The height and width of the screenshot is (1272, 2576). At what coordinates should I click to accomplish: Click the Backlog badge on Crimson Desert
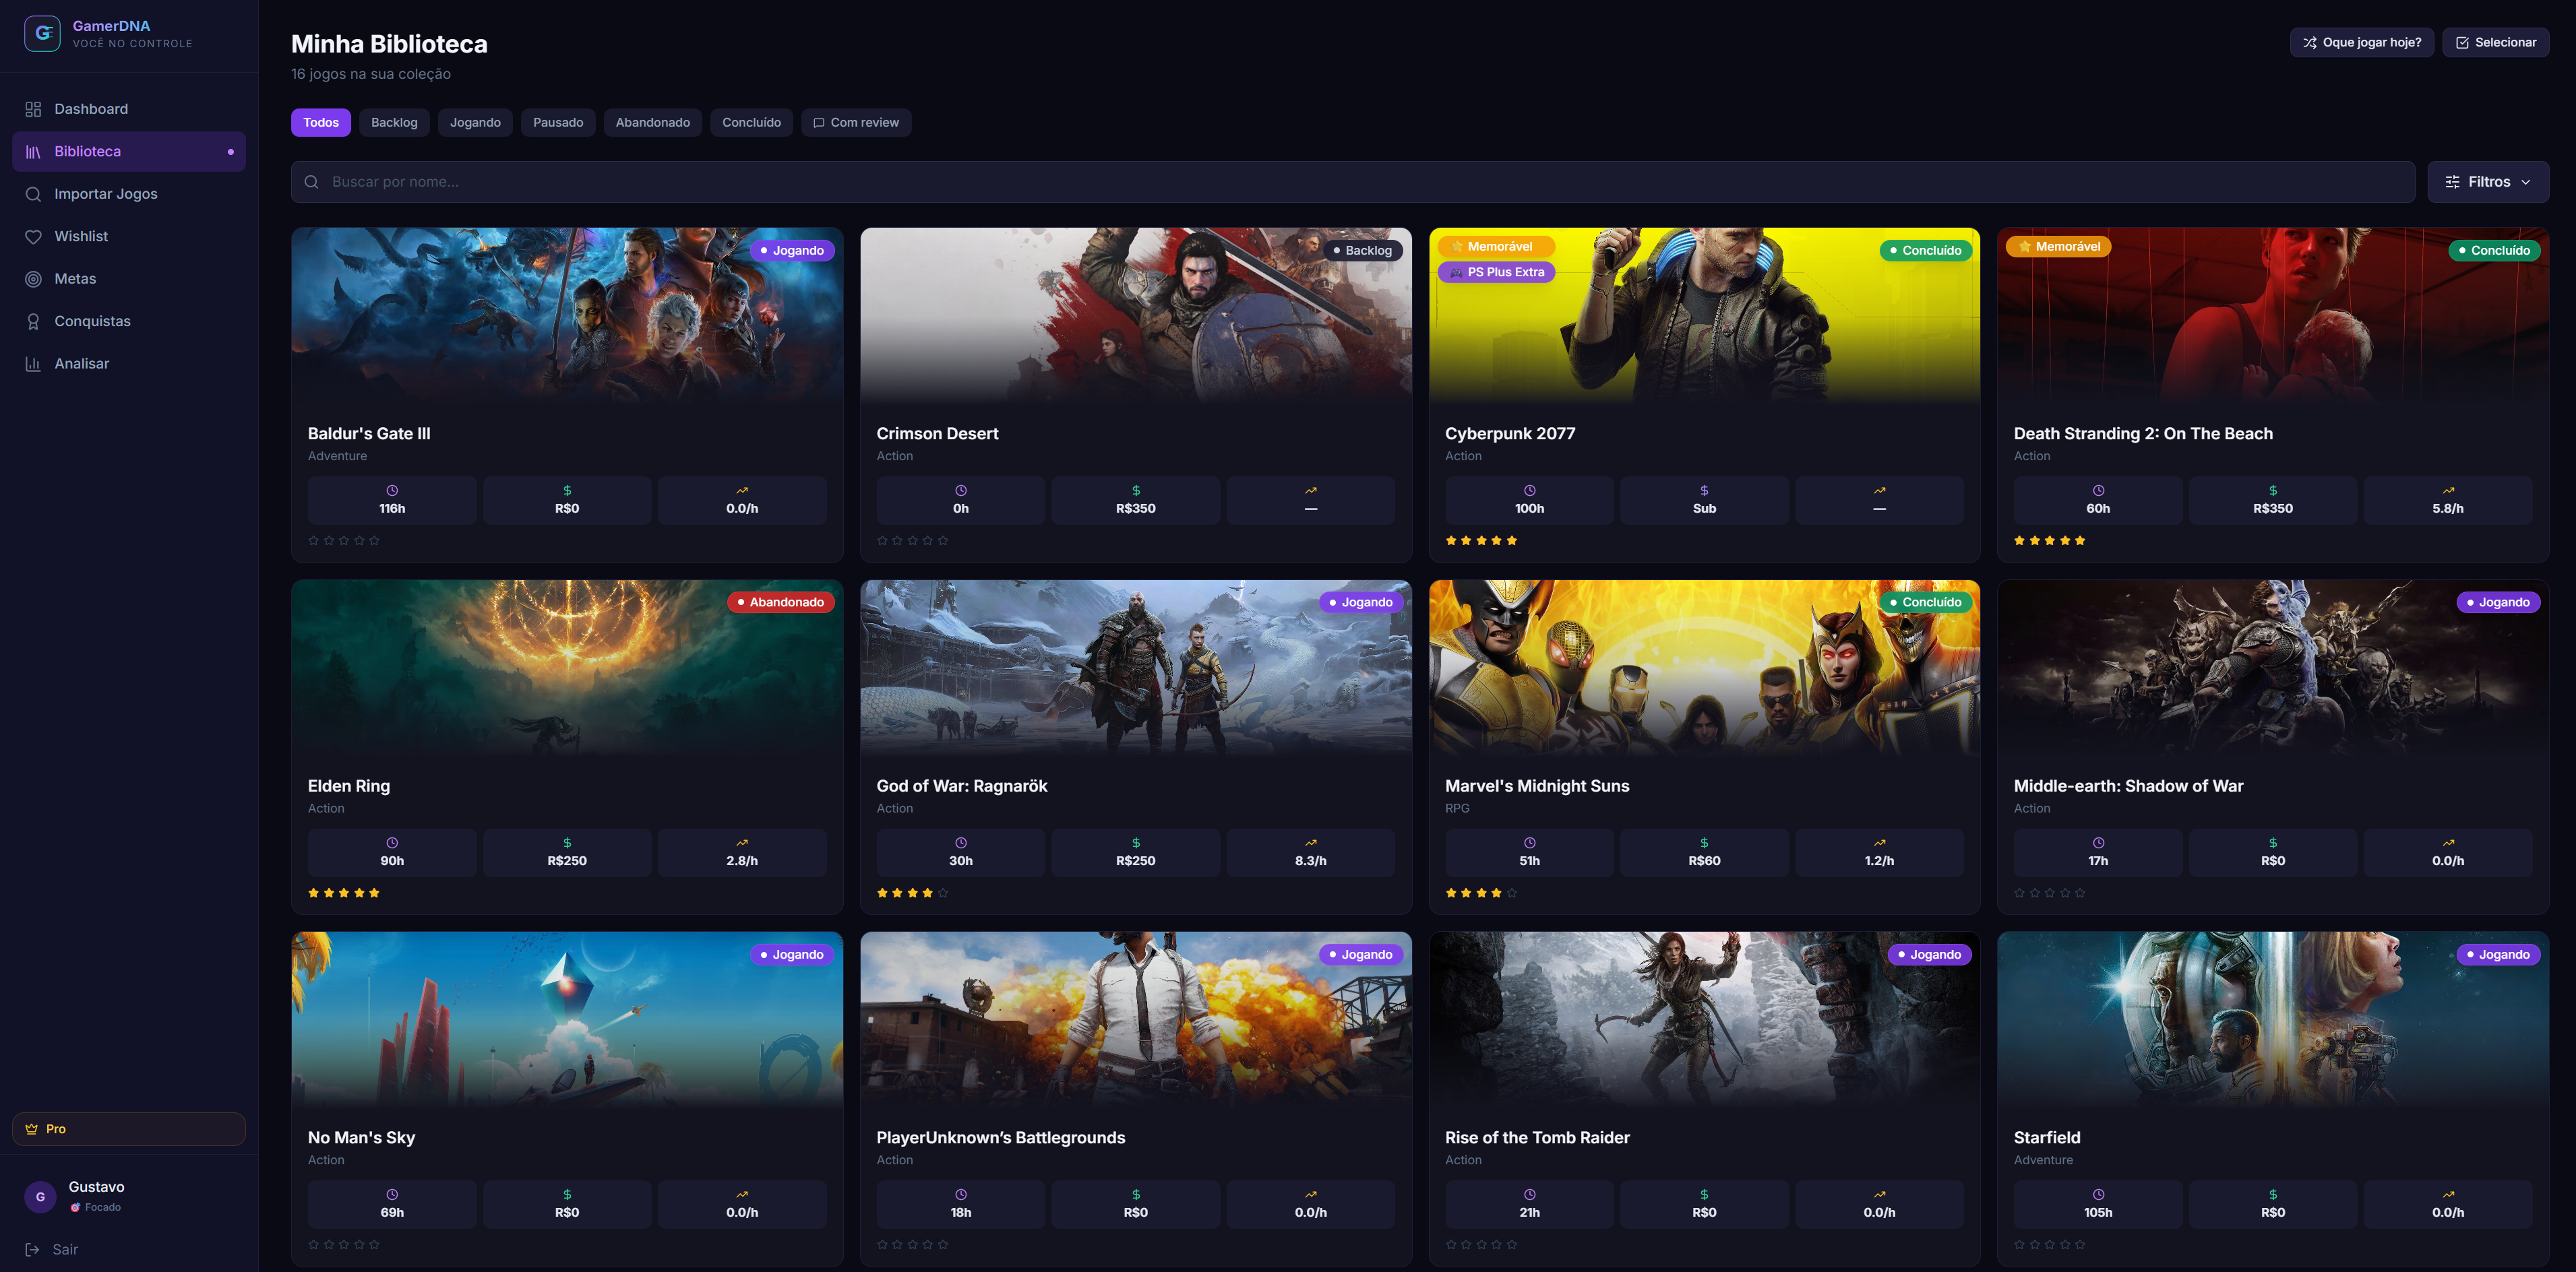(x=1363, y=250)
